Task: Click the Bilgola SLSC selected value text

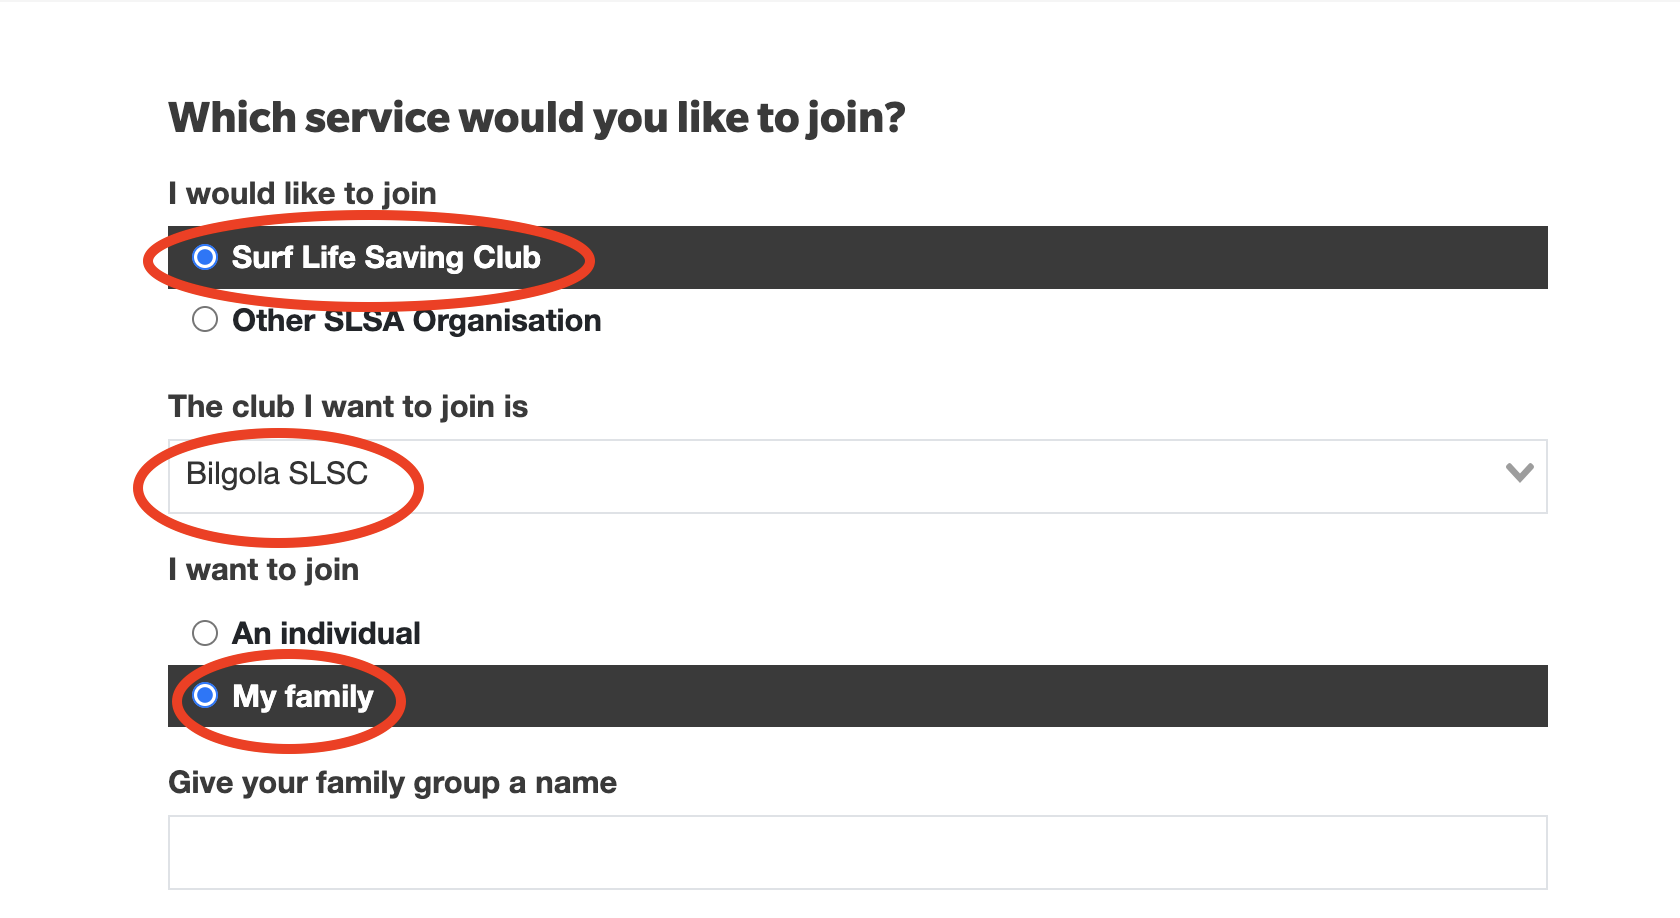Action: point(277,473)
